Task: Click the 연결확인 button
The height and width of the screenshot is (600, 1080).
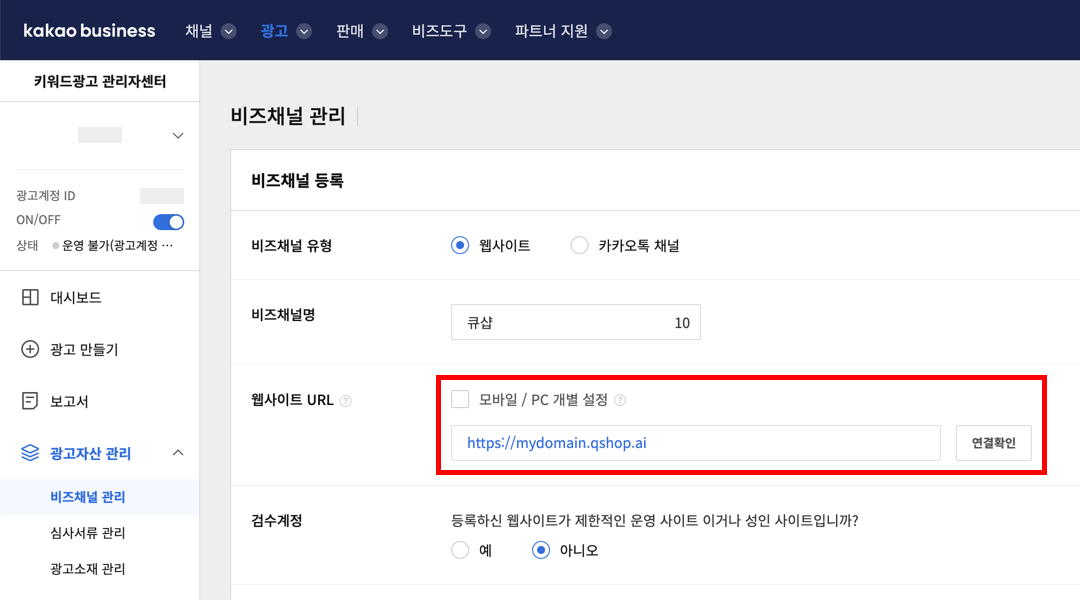Action: (993, 443)
